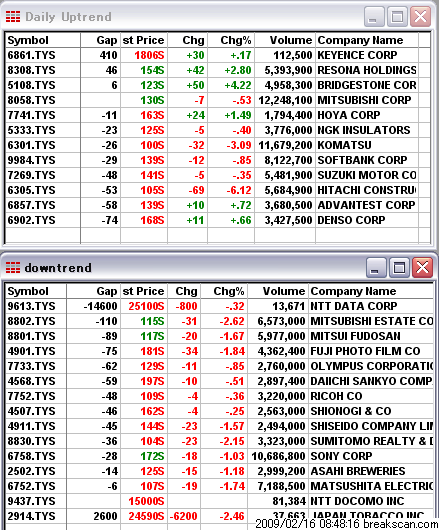Select symbol 7269.TYS
This screenshot has height=530, width=439.
point(31,175)
